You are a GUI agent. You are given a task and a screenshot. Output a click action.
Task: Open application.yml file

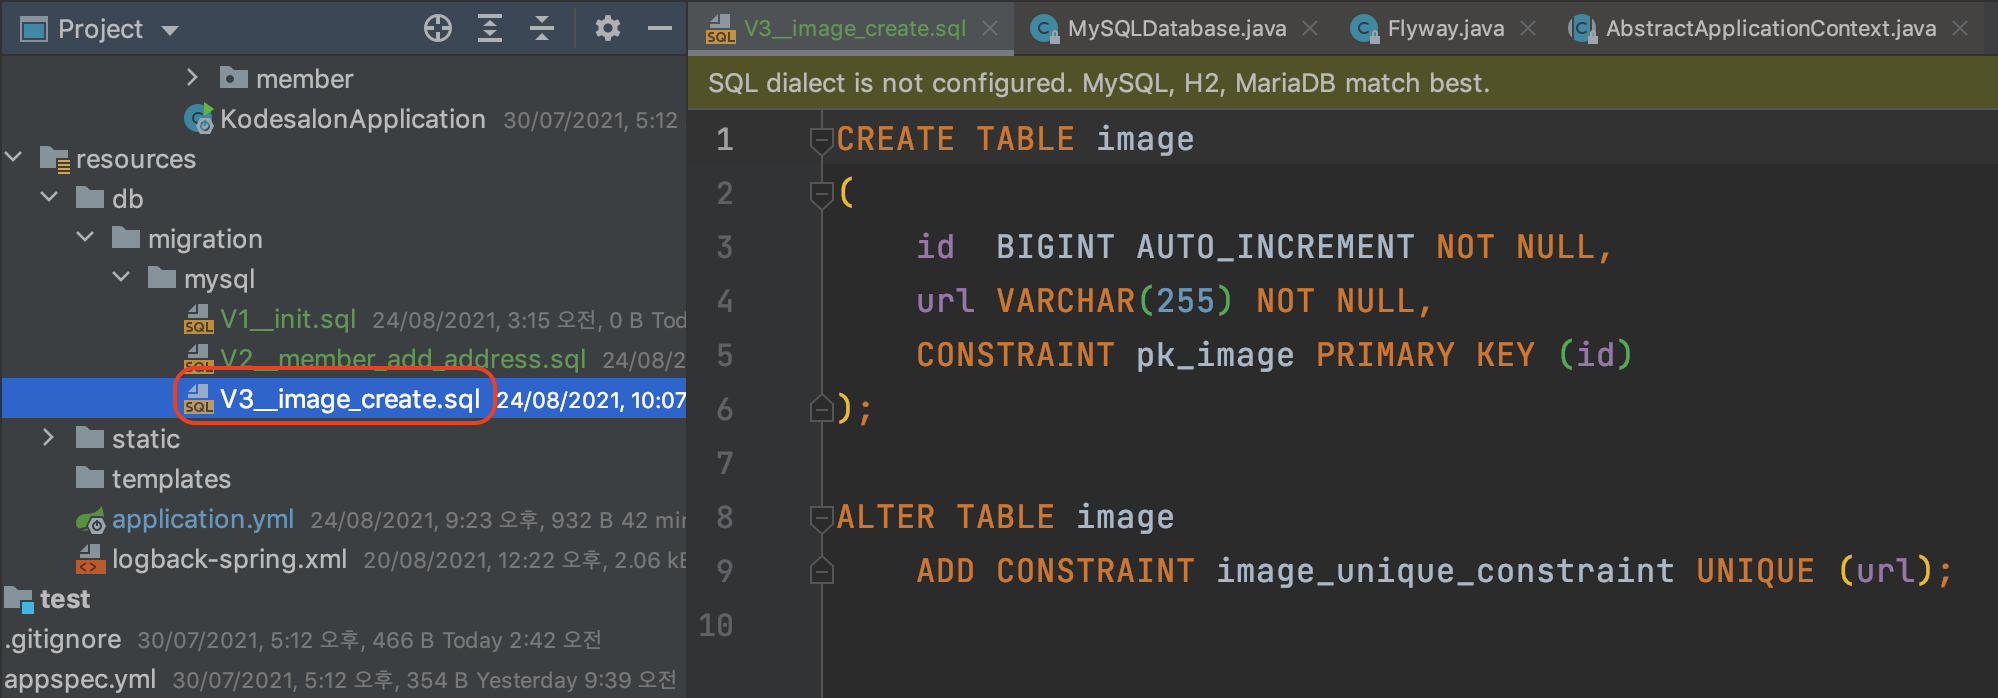(x=203, y=519)
